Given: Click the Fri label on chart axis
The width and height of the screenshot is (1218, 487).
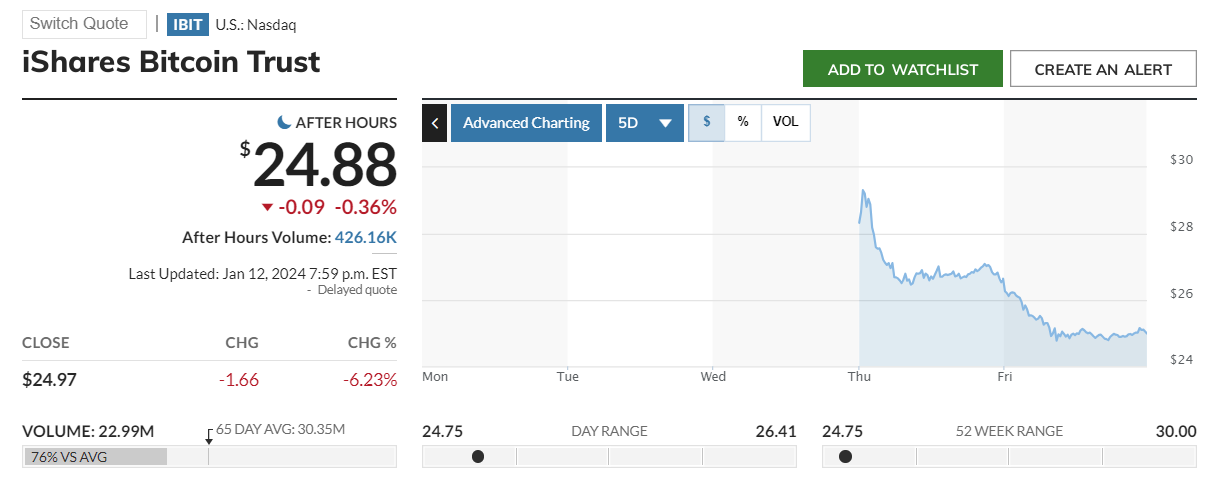Looking at the screenshot, I should [1005, 377].
